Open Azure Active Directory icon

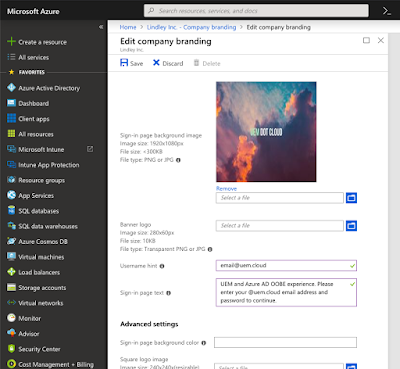pos(11,88)
